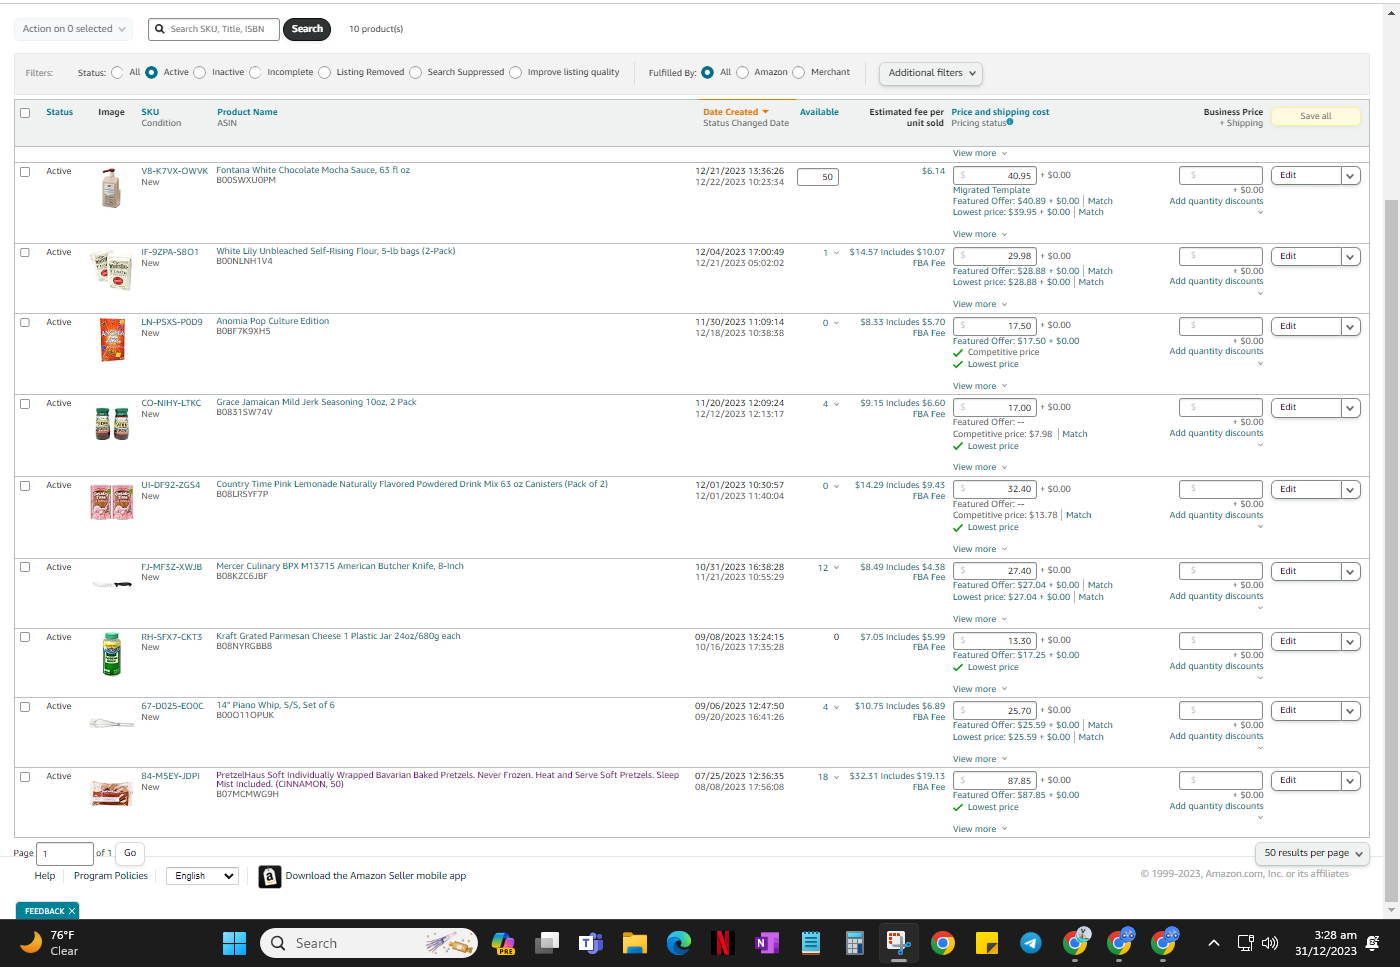Sort by Status column header
The height and width of the screenshot is (967, 1400).
59,112
